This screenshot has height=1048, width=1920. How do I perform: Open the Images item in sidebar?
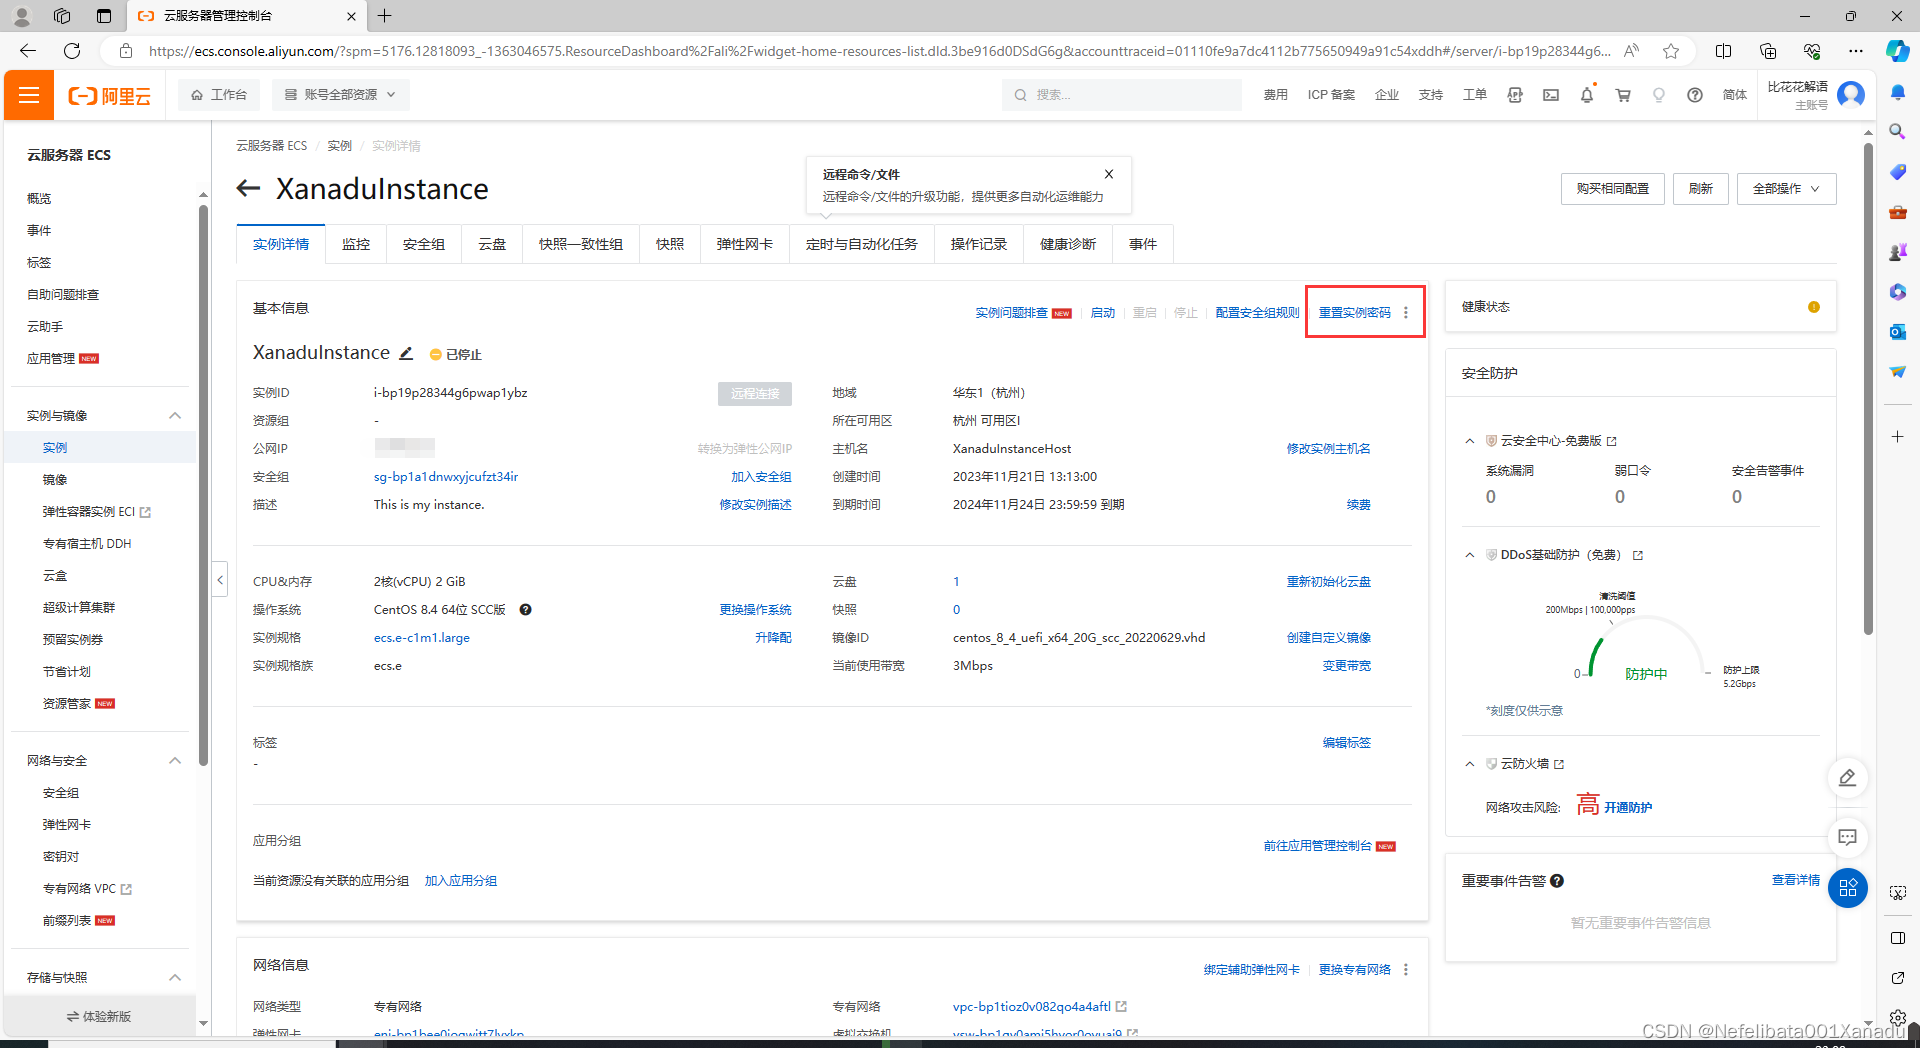tap(55, 480)
